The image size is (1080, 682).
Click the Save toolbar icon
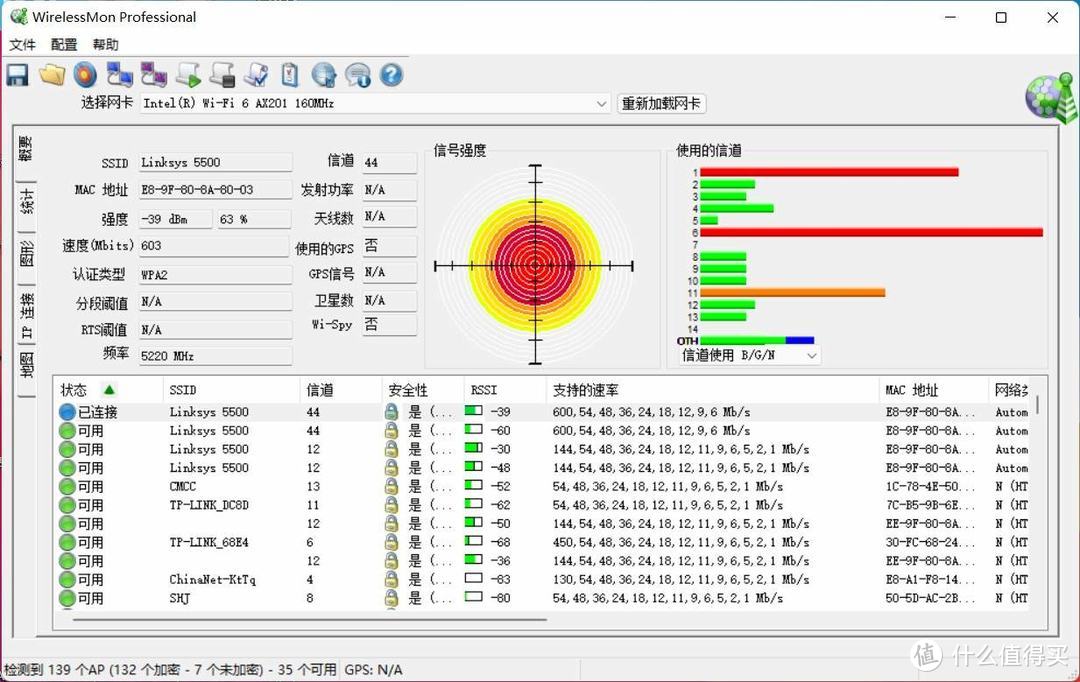click(17, 74)
